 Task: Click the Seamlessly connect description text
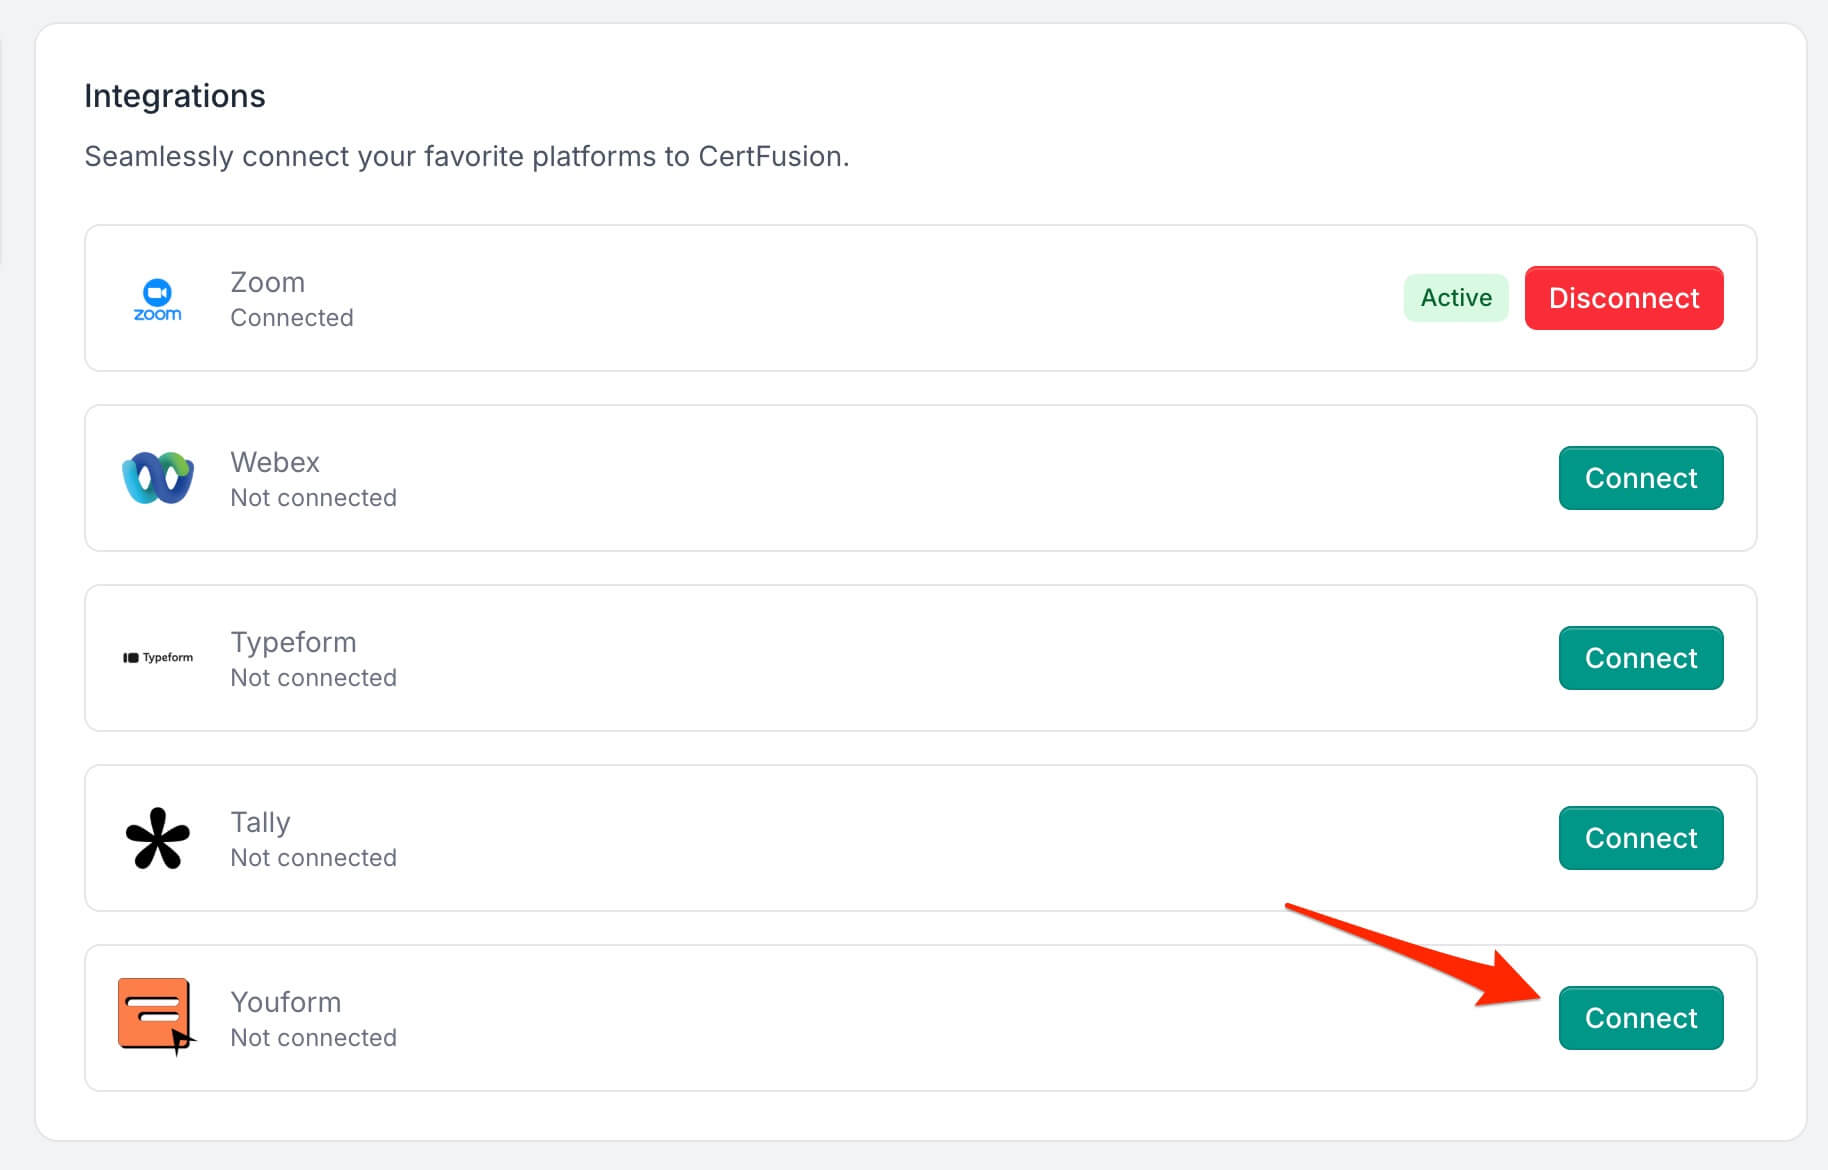(467, 157)
